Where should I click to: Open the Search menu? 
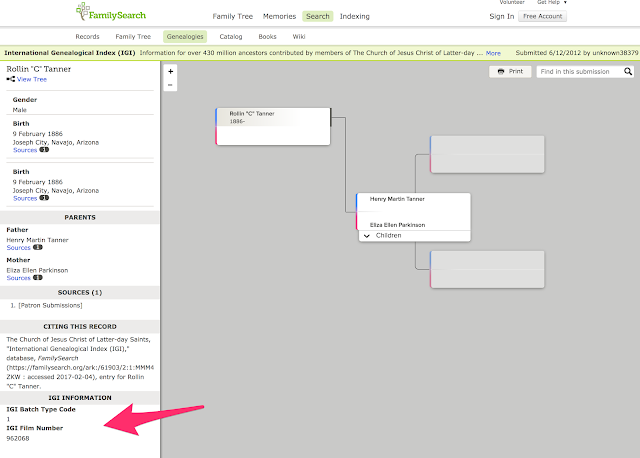tap(318, 16)
